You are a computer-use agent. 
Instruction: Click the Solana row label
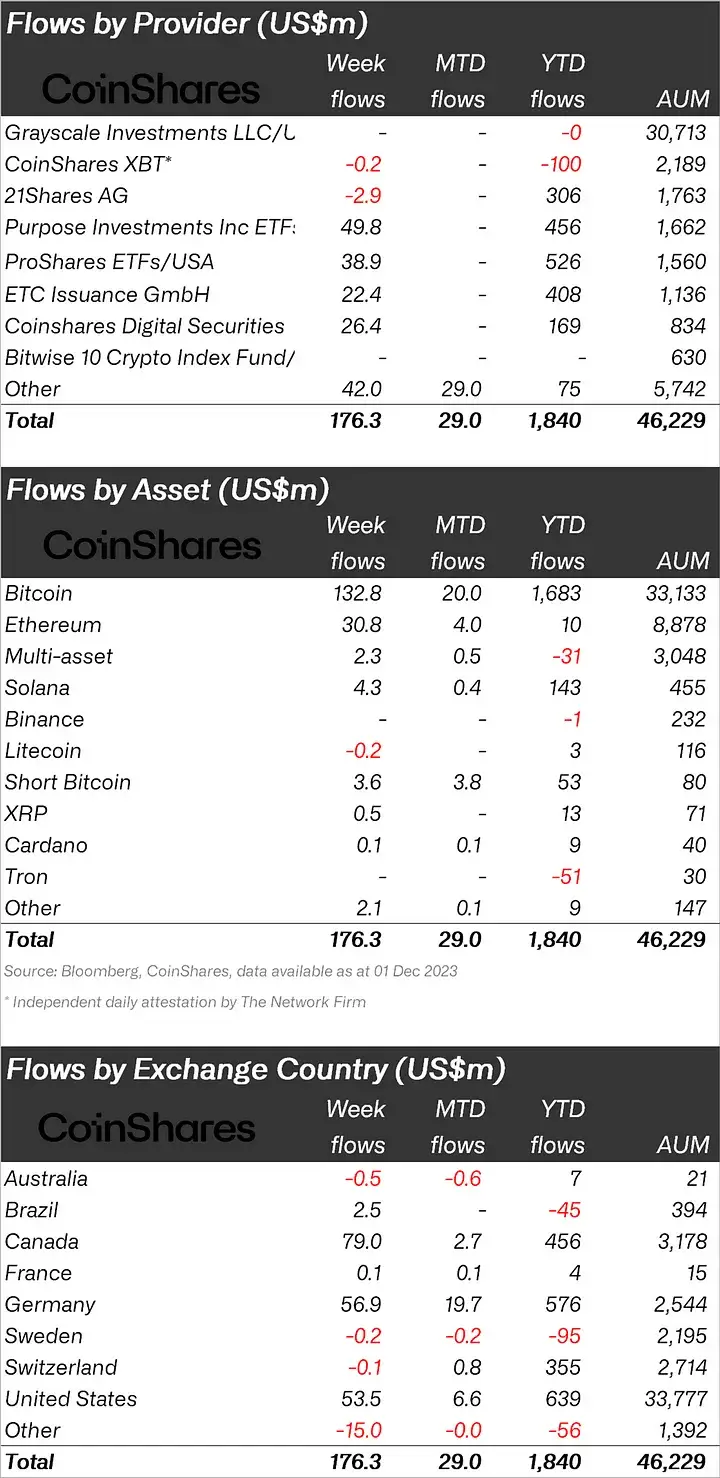(40, 688)
